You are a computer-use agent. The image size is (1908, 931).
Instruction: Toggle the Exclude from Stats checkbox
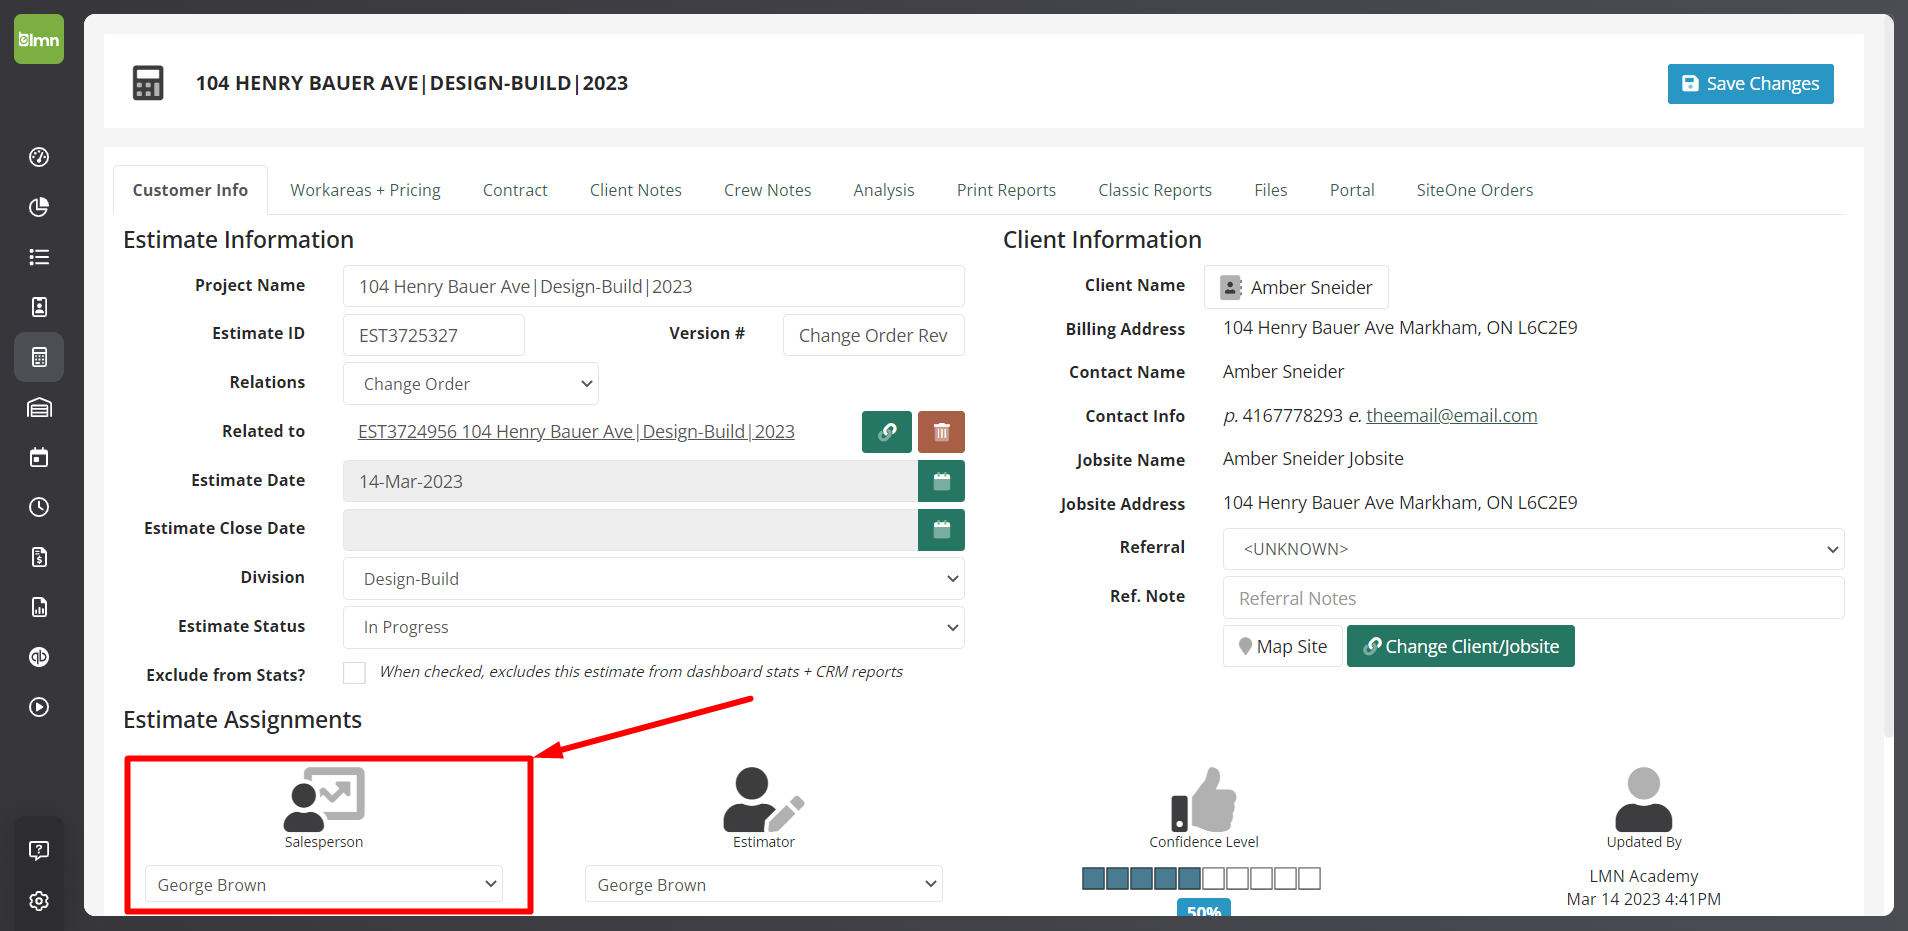(x=354, y=673)
